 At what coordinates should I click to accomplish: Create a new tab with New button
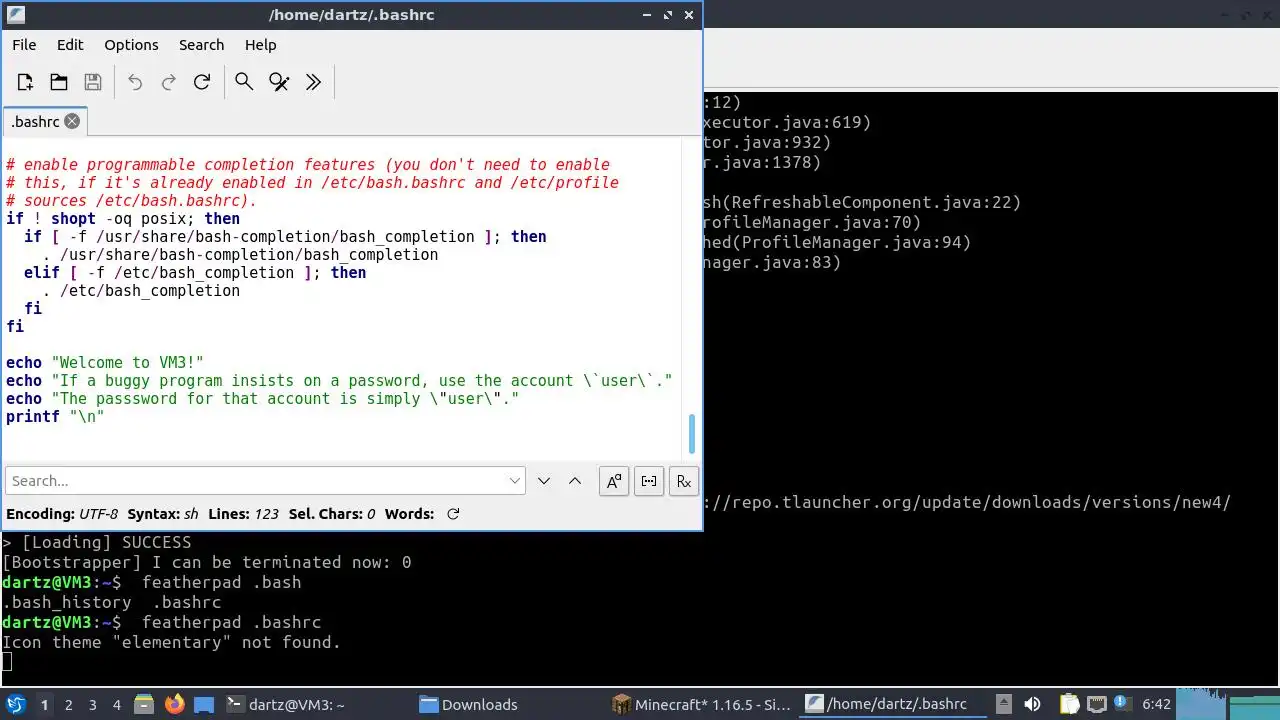[x=25, y=82]
